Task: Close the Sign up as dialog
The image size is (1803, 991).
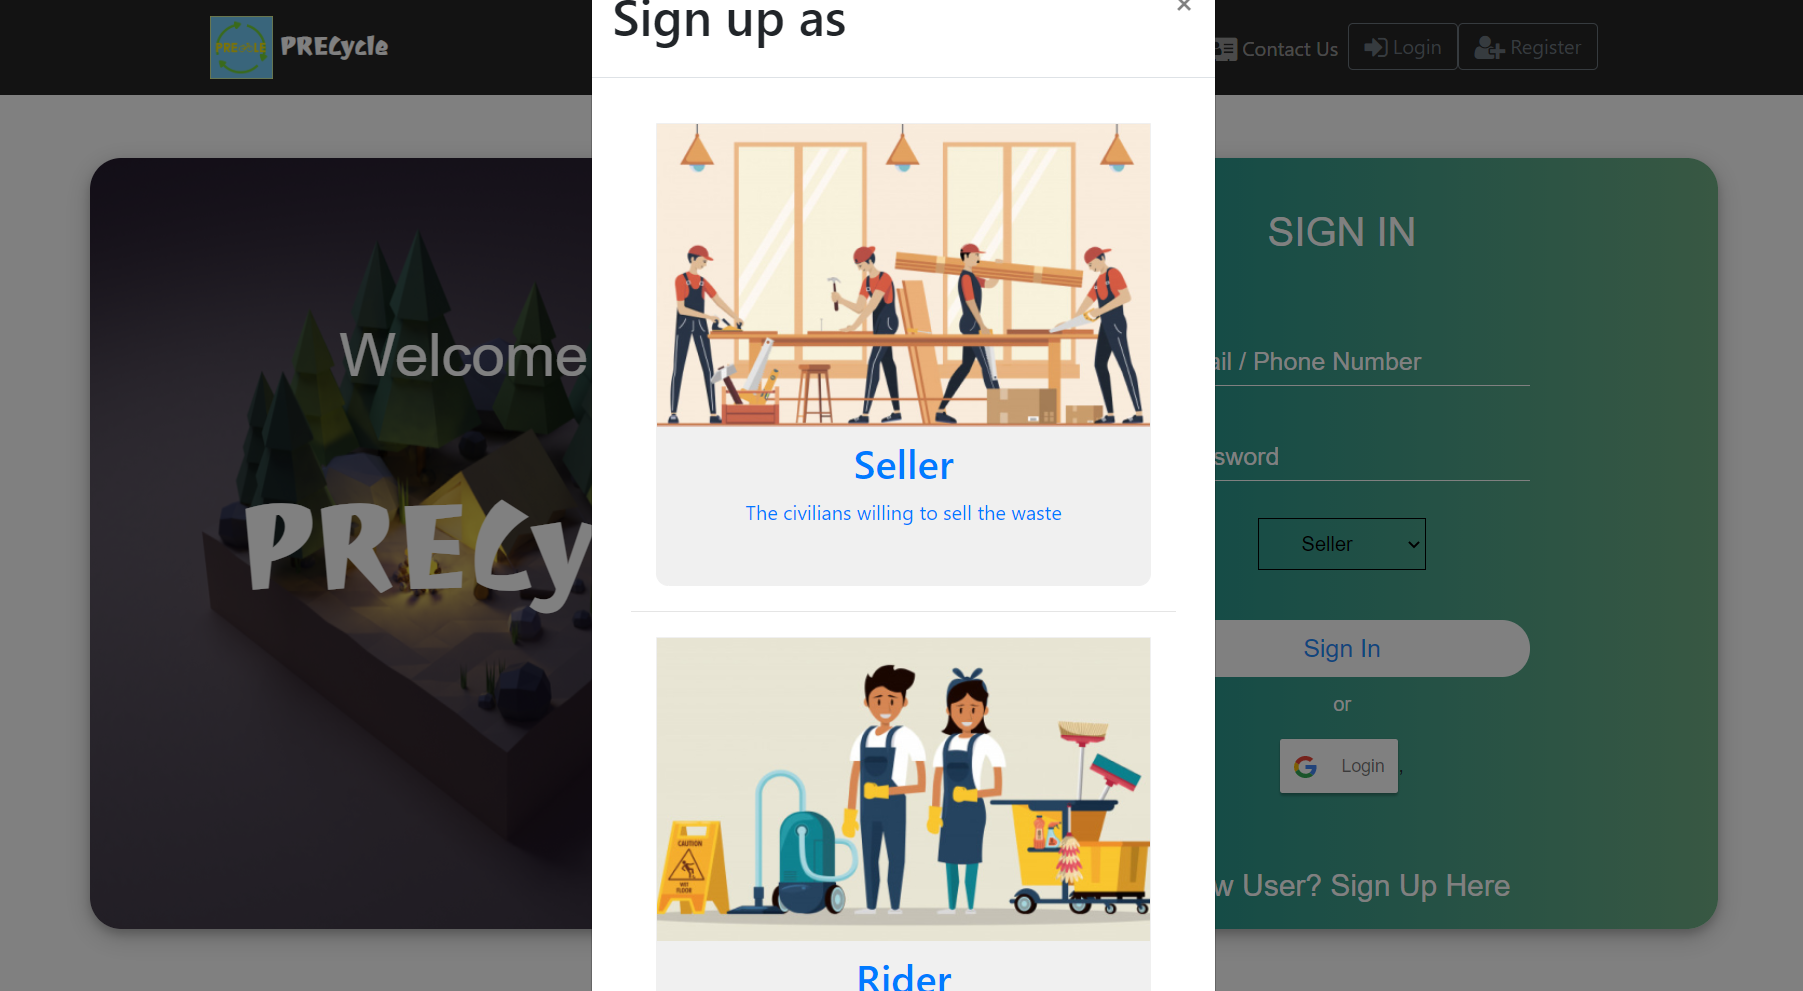Action: [1184, 6]
